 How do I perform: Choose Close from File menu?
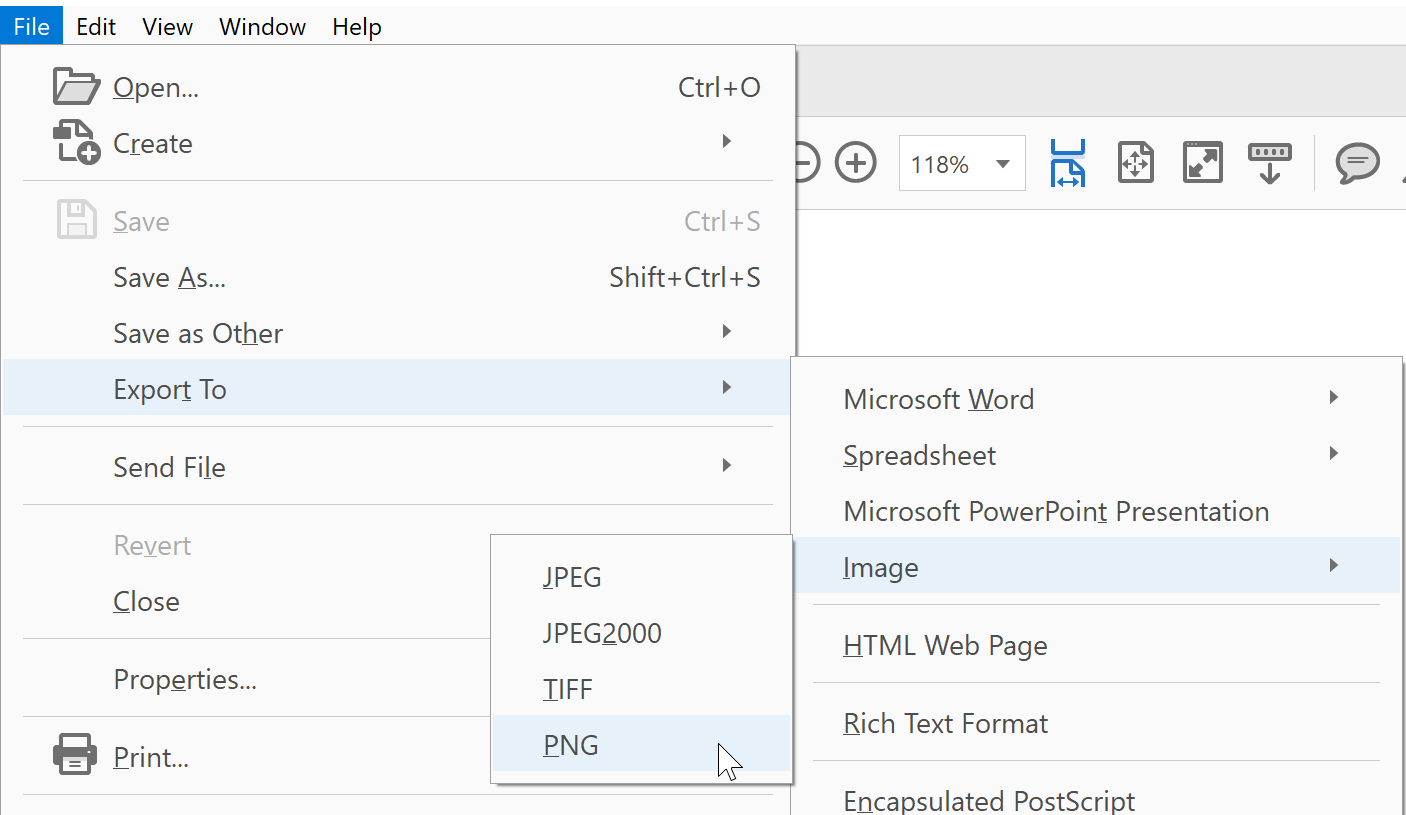248,601
